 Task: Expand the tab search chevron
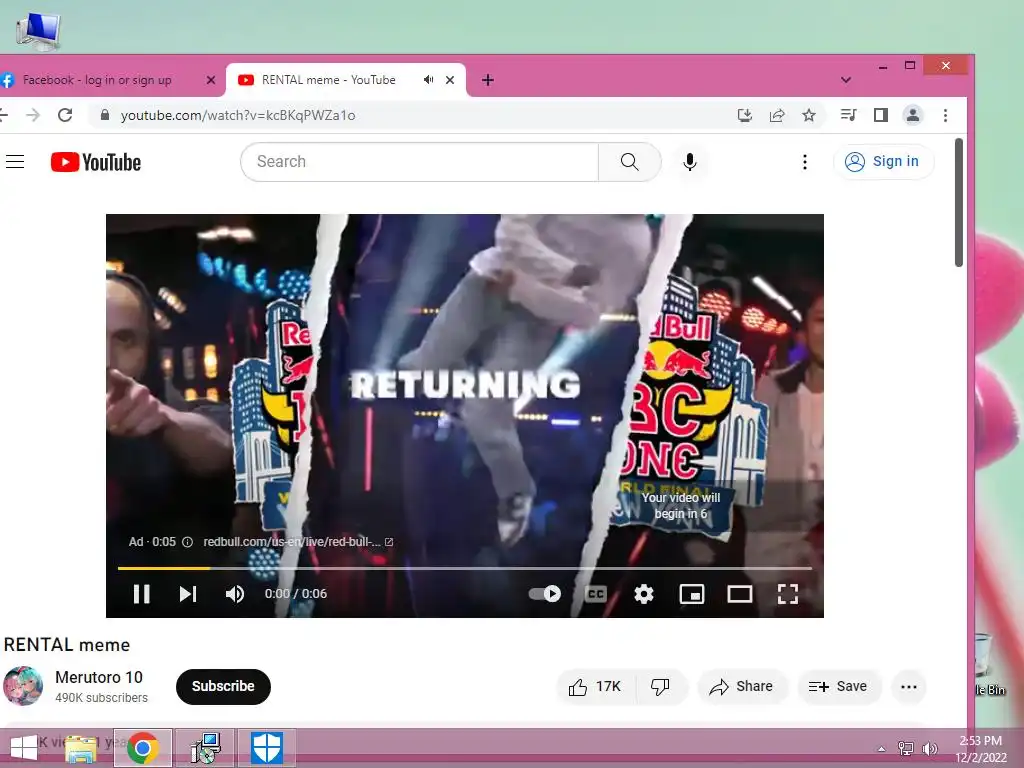click(x=846, y=80)
